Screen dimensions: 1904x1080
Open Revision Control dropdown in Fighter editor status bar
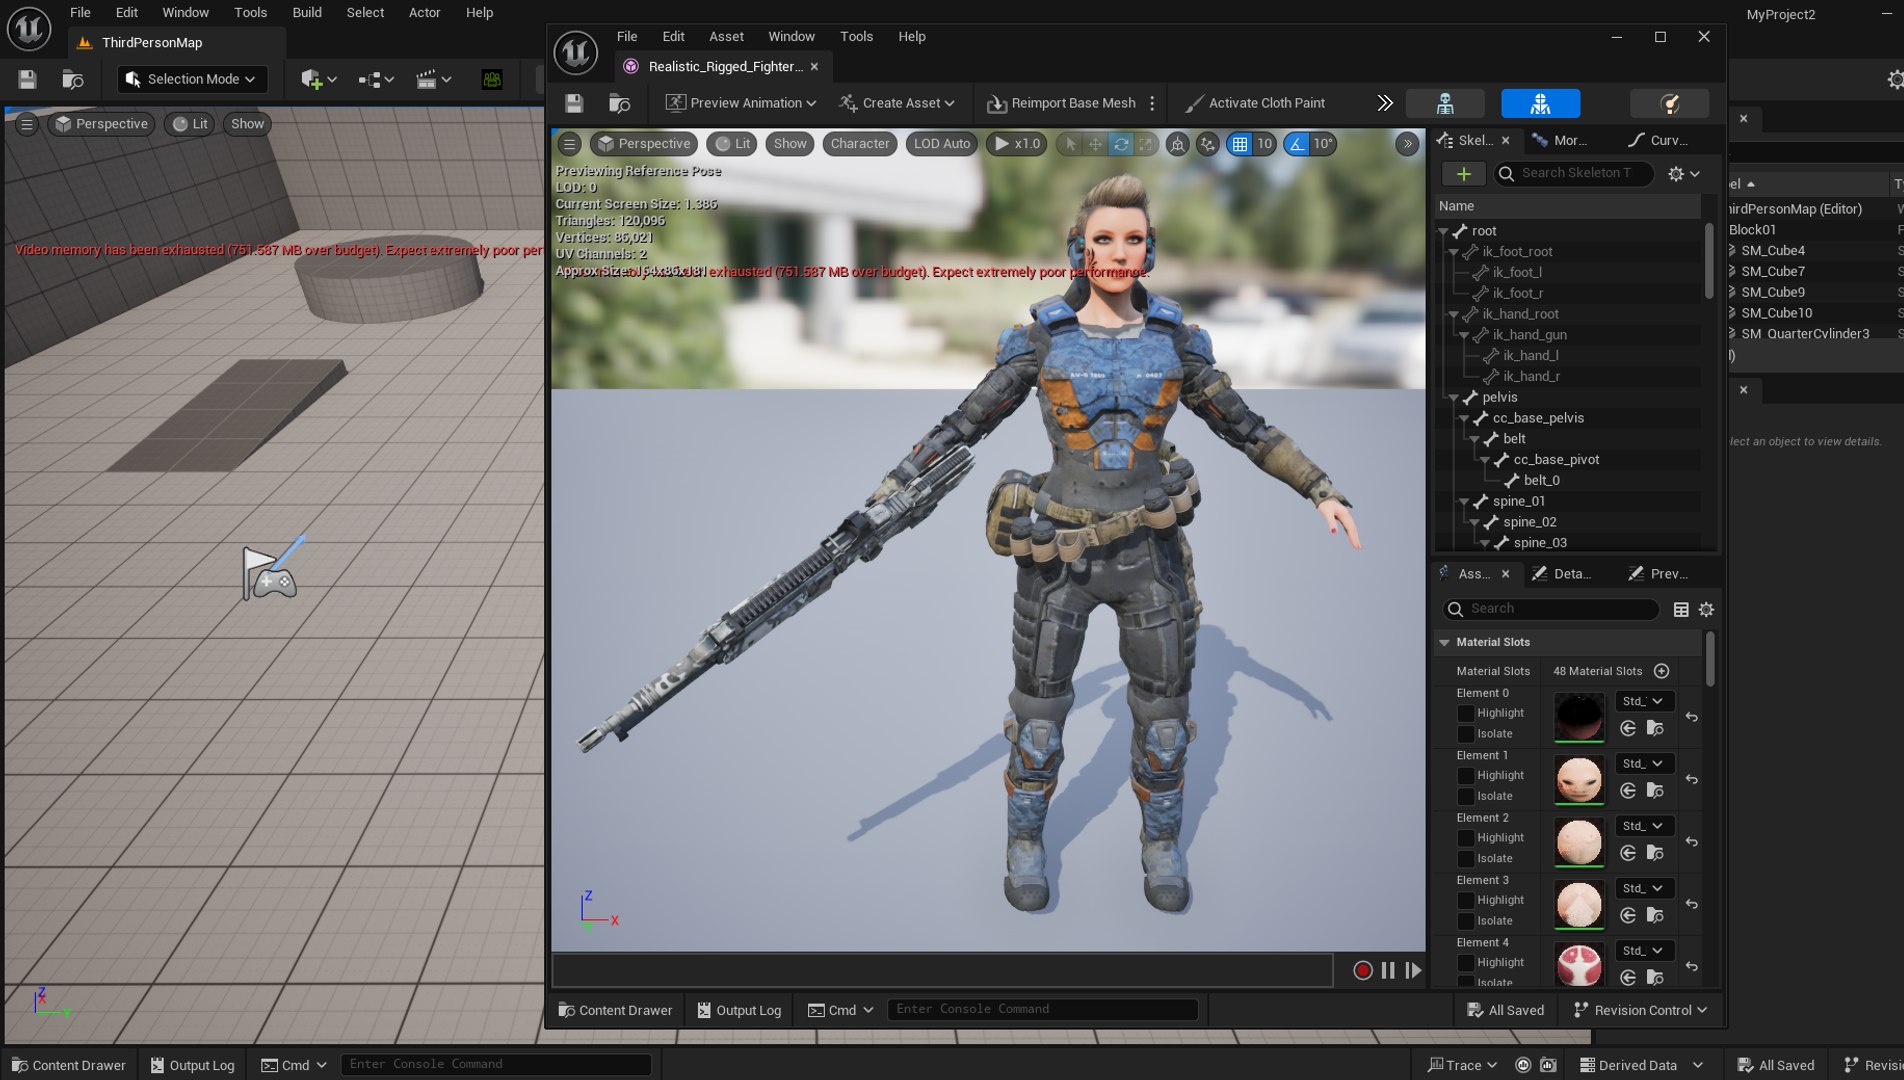[x=1640, y=1010]
